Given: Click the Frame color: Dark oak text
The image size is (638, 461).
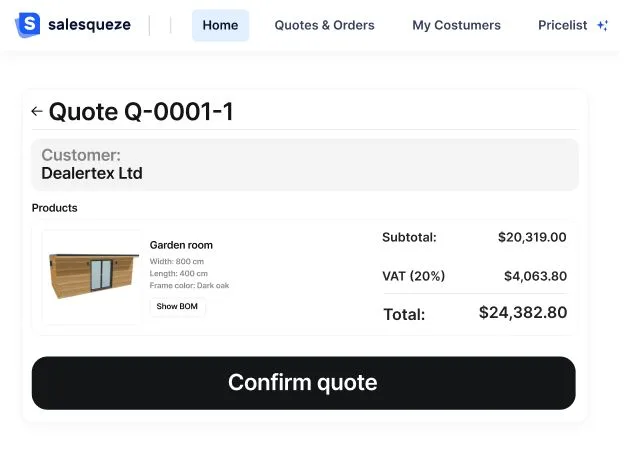Looking at the screenshot, I should click(x=189, y=286).
